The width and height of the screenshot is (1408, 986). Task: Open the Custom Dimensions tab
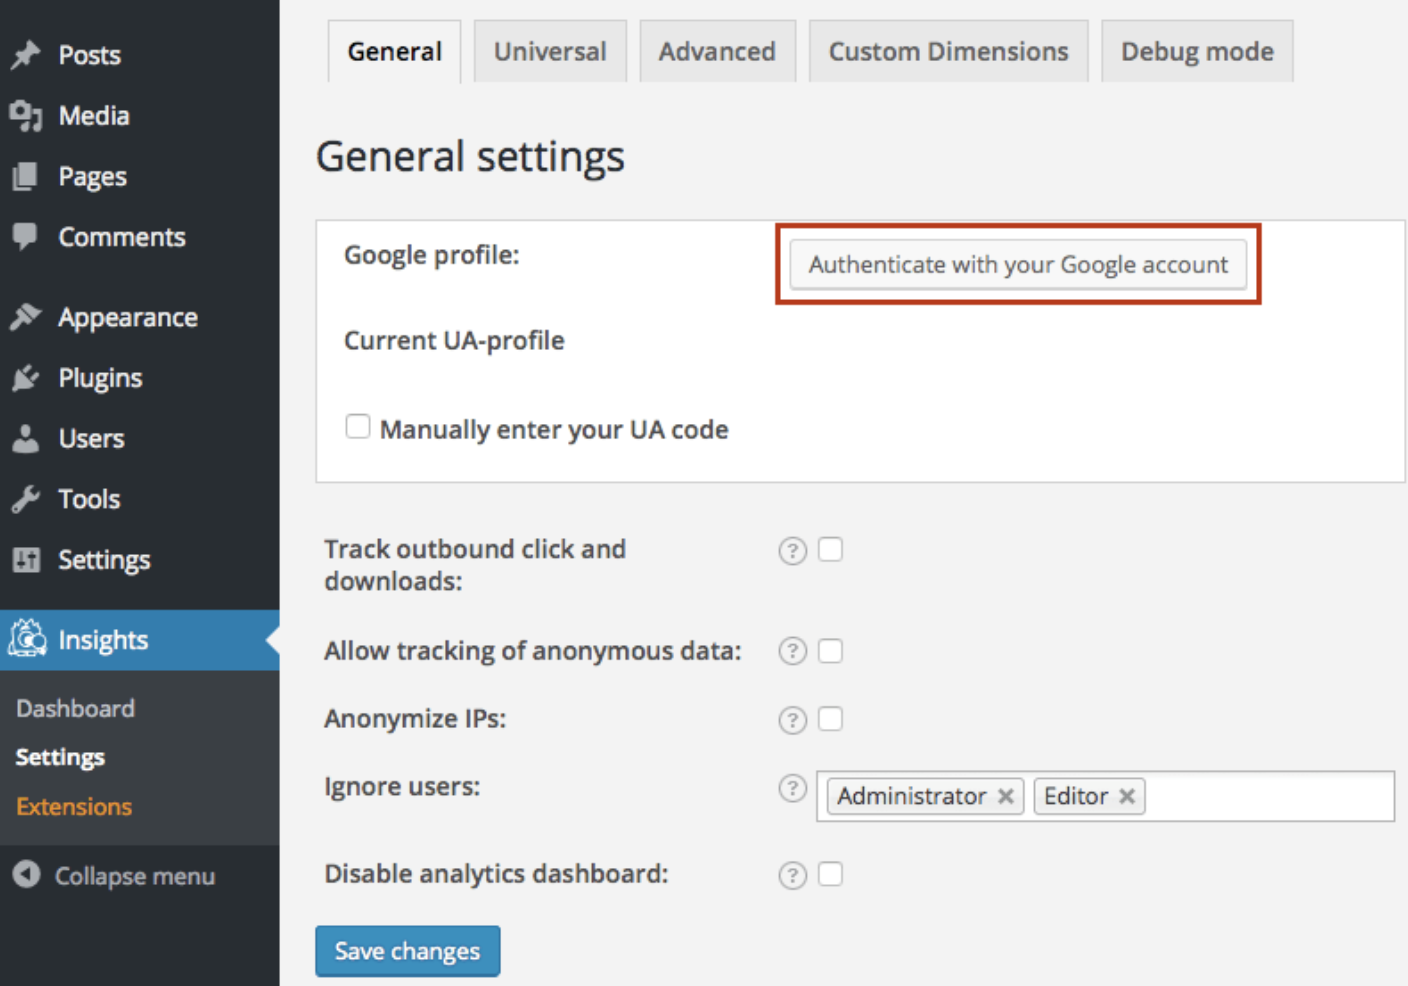point(948,52)
